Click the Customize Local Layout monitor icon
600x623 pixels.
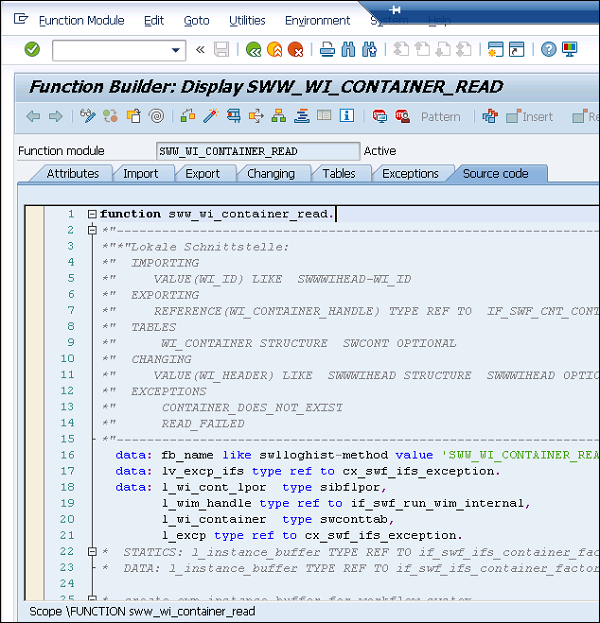coord(569,49)
